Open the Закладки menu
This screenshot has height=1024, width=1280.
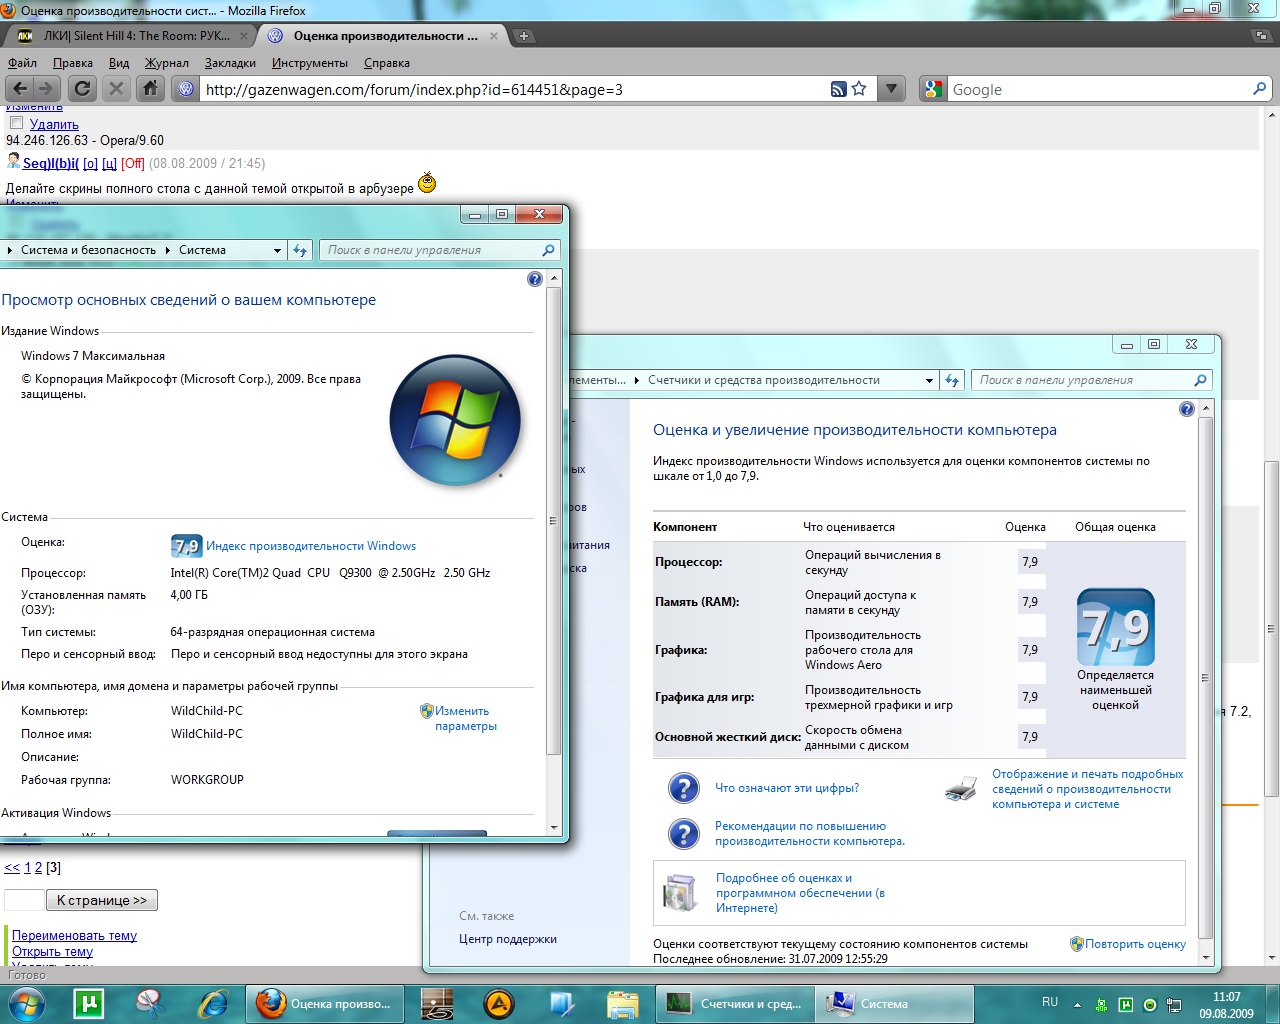pyautogui.click(x=230, y=63)
